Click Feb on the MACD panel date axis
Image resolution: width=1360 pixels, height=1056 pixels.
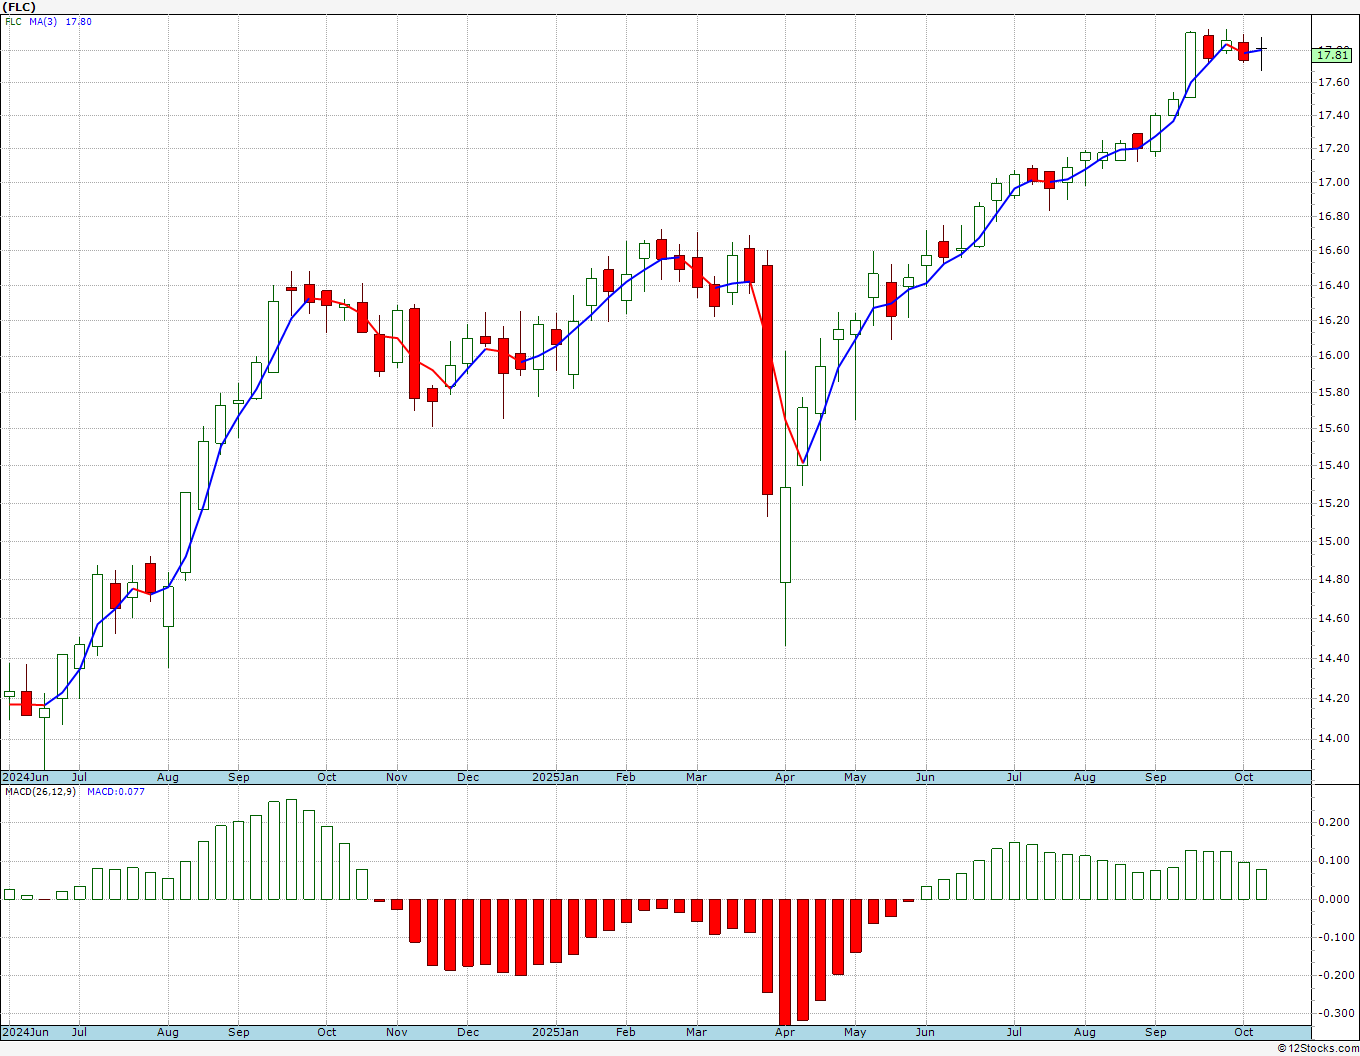click(626, 1032)
